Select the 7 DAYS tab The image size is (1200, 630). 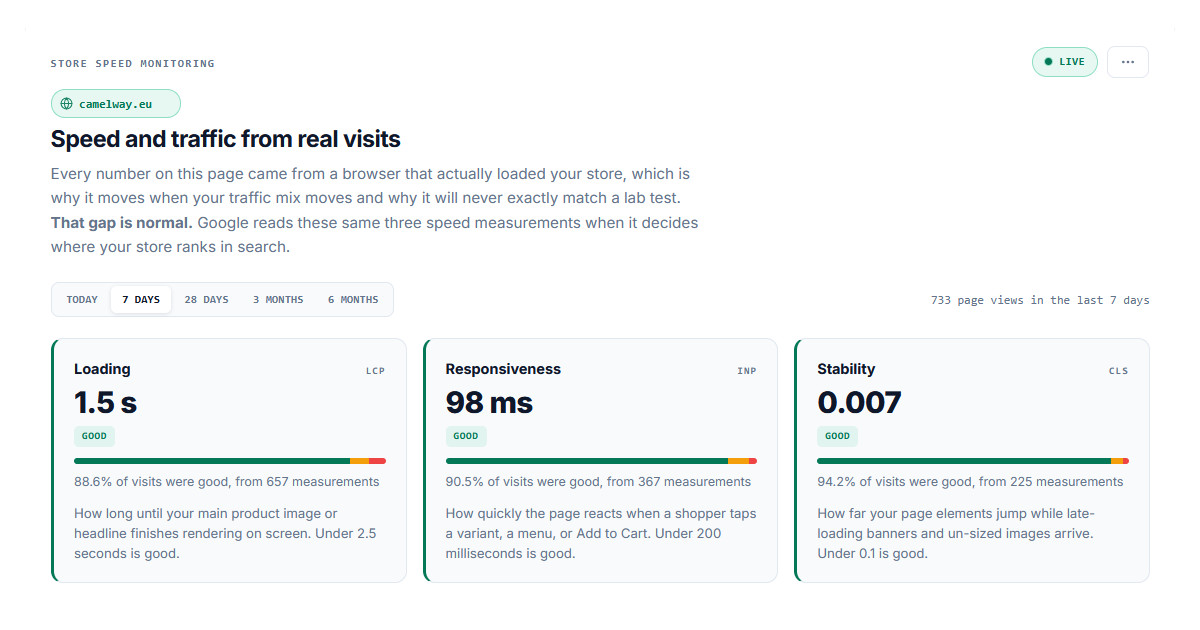pyautogui.click(x=141, y=300)
